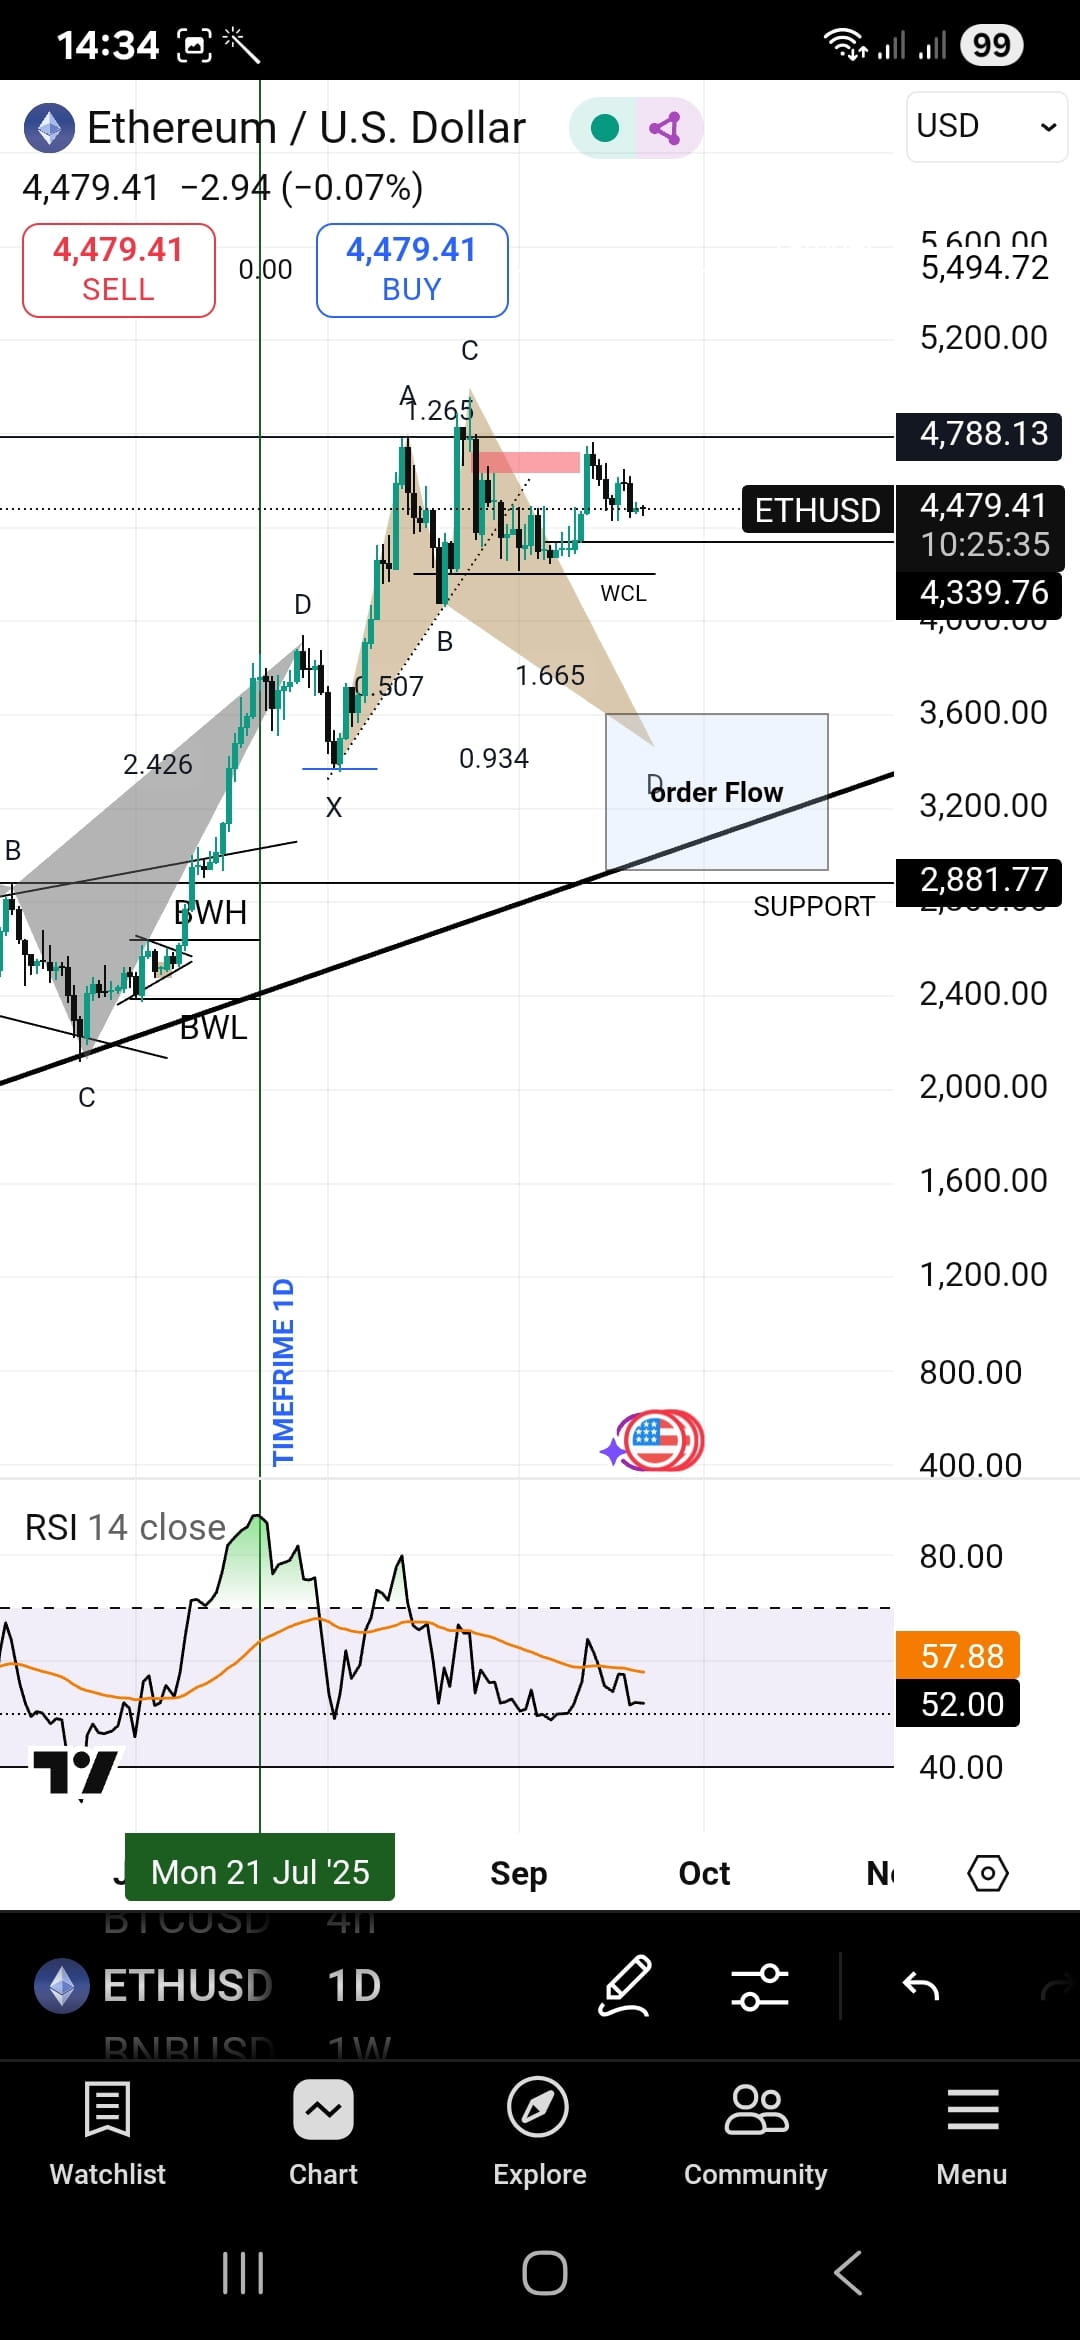1080x2340 pixels.
Task: Tap the Ethereum / U.S. Dollar title
Action: pos(306,128)
